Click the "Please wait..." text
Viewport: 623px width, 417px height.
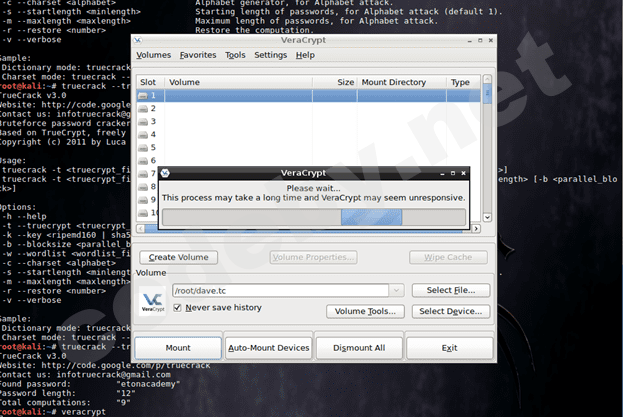pos(313,188)
